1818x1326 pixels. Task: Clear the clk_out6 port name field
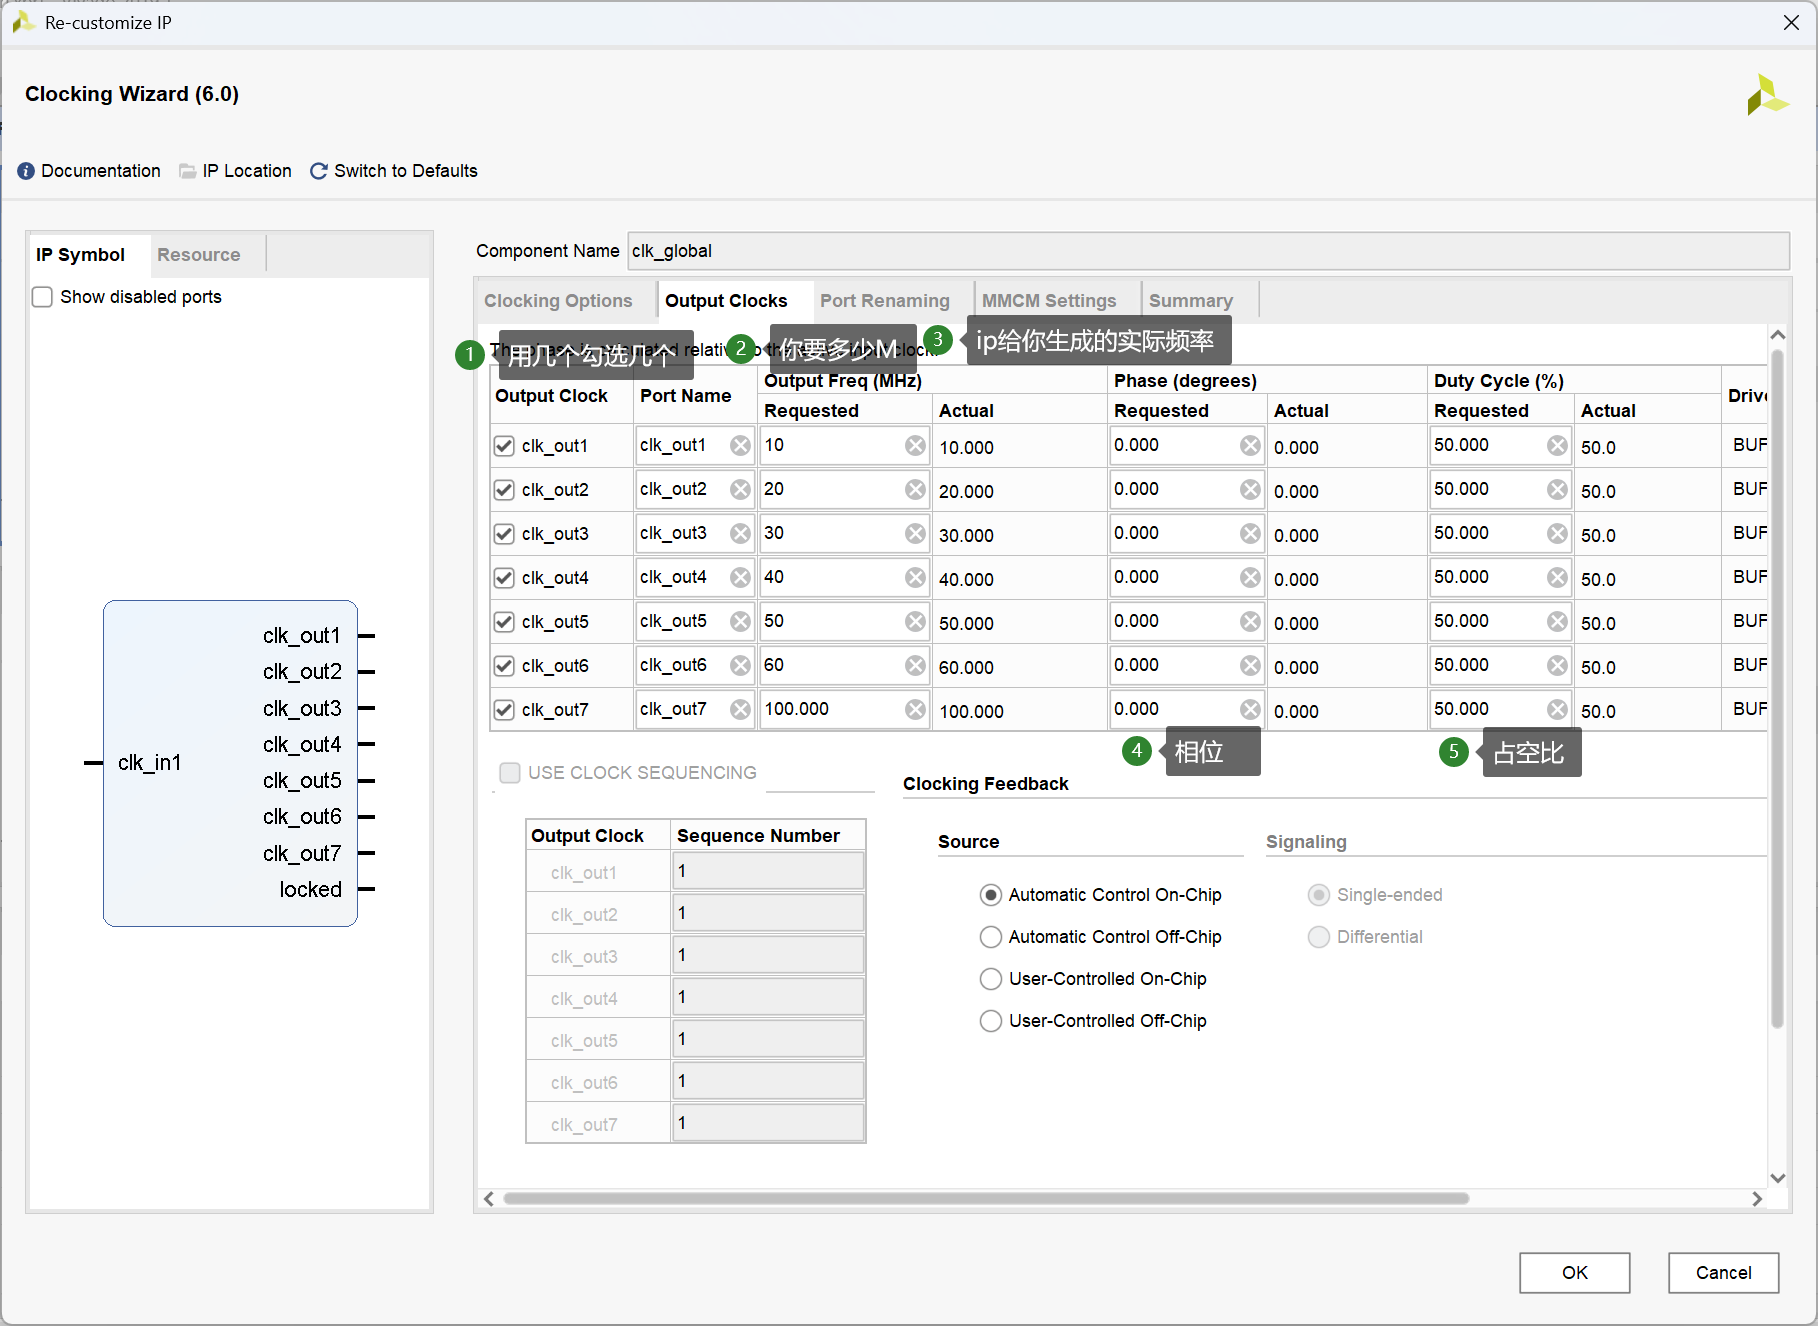coord(740,666)
